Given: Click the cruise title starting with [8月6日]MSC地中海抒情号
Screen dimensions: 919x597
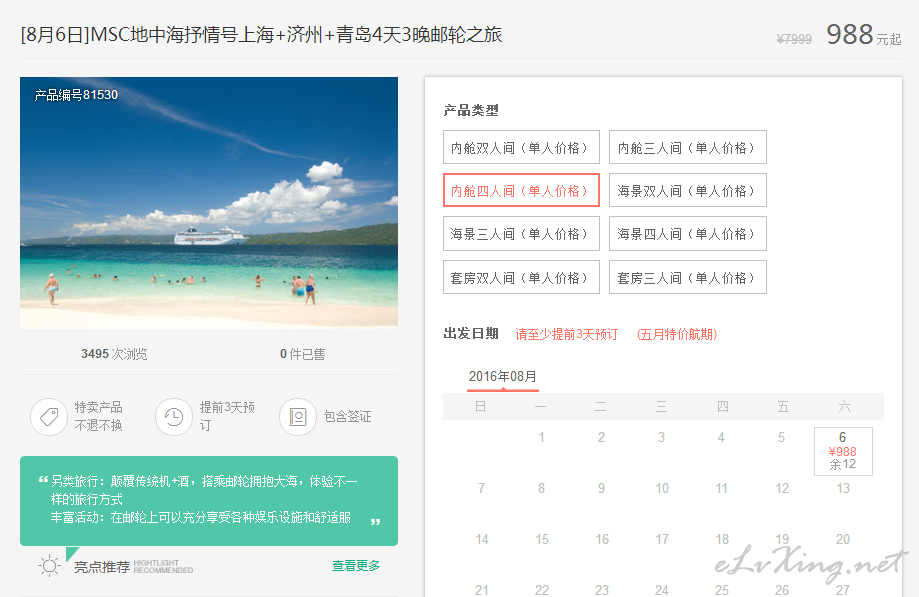Looking at the screenshot, I should pyautogui.click(x=261, y=35).
